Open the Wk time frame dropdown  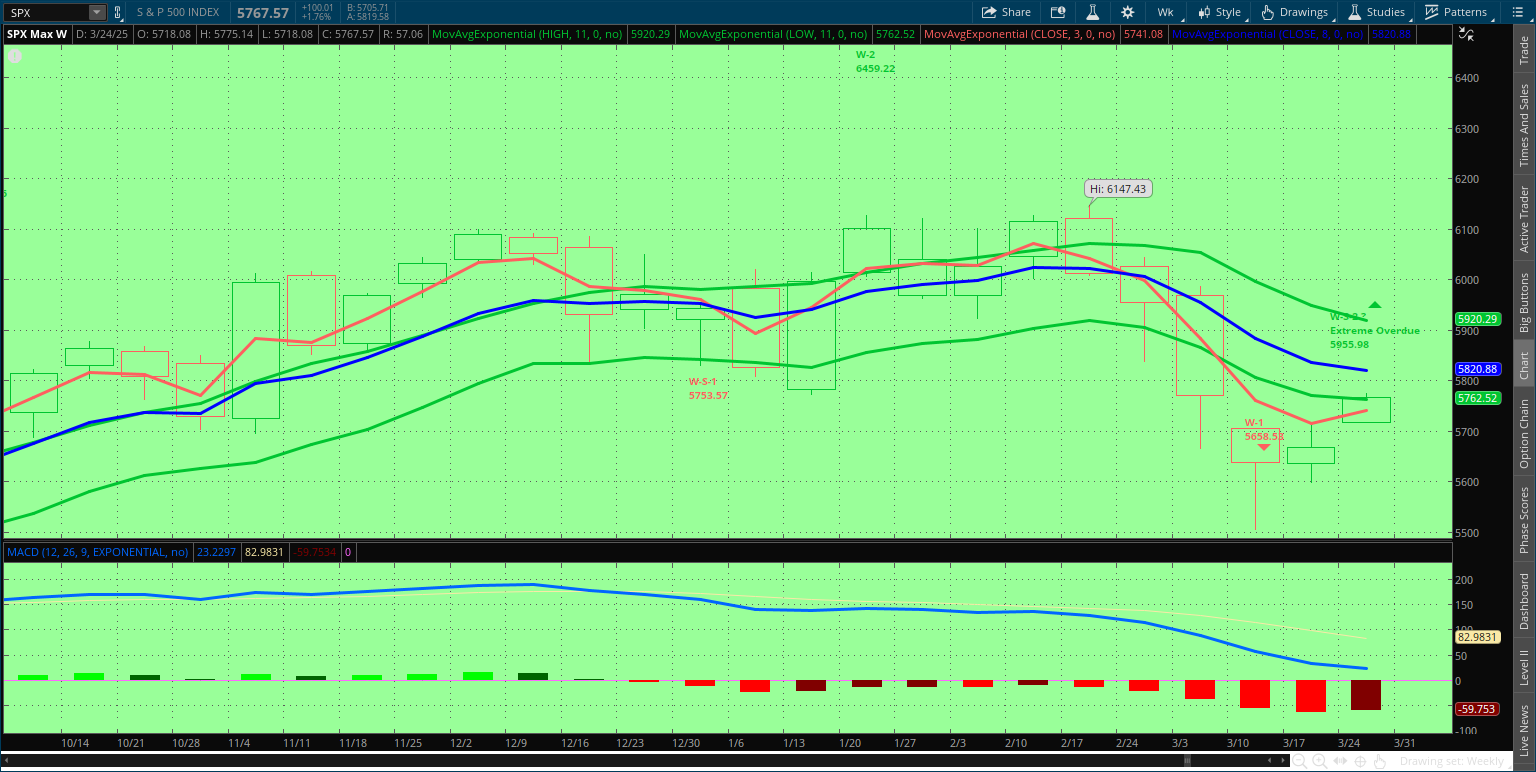click(x=1166, y=12)
